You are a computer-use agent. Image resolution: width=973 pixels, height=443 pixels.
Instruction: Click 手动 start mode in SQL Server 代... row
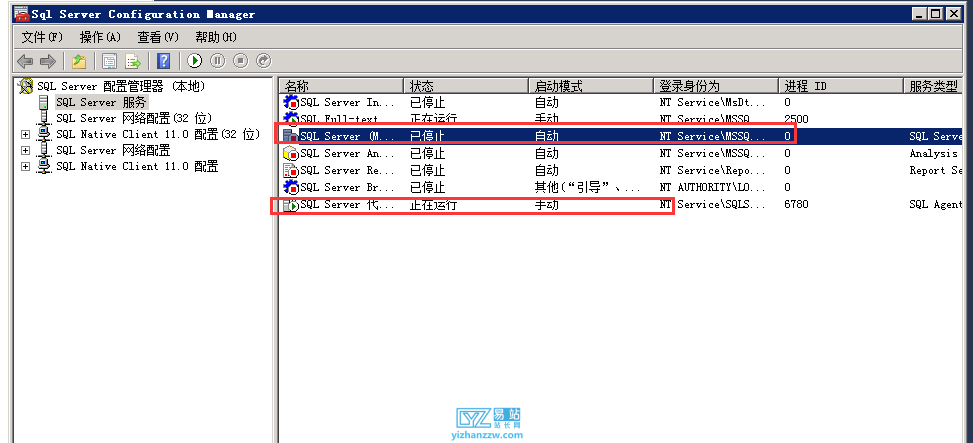(x=547, y=205)
